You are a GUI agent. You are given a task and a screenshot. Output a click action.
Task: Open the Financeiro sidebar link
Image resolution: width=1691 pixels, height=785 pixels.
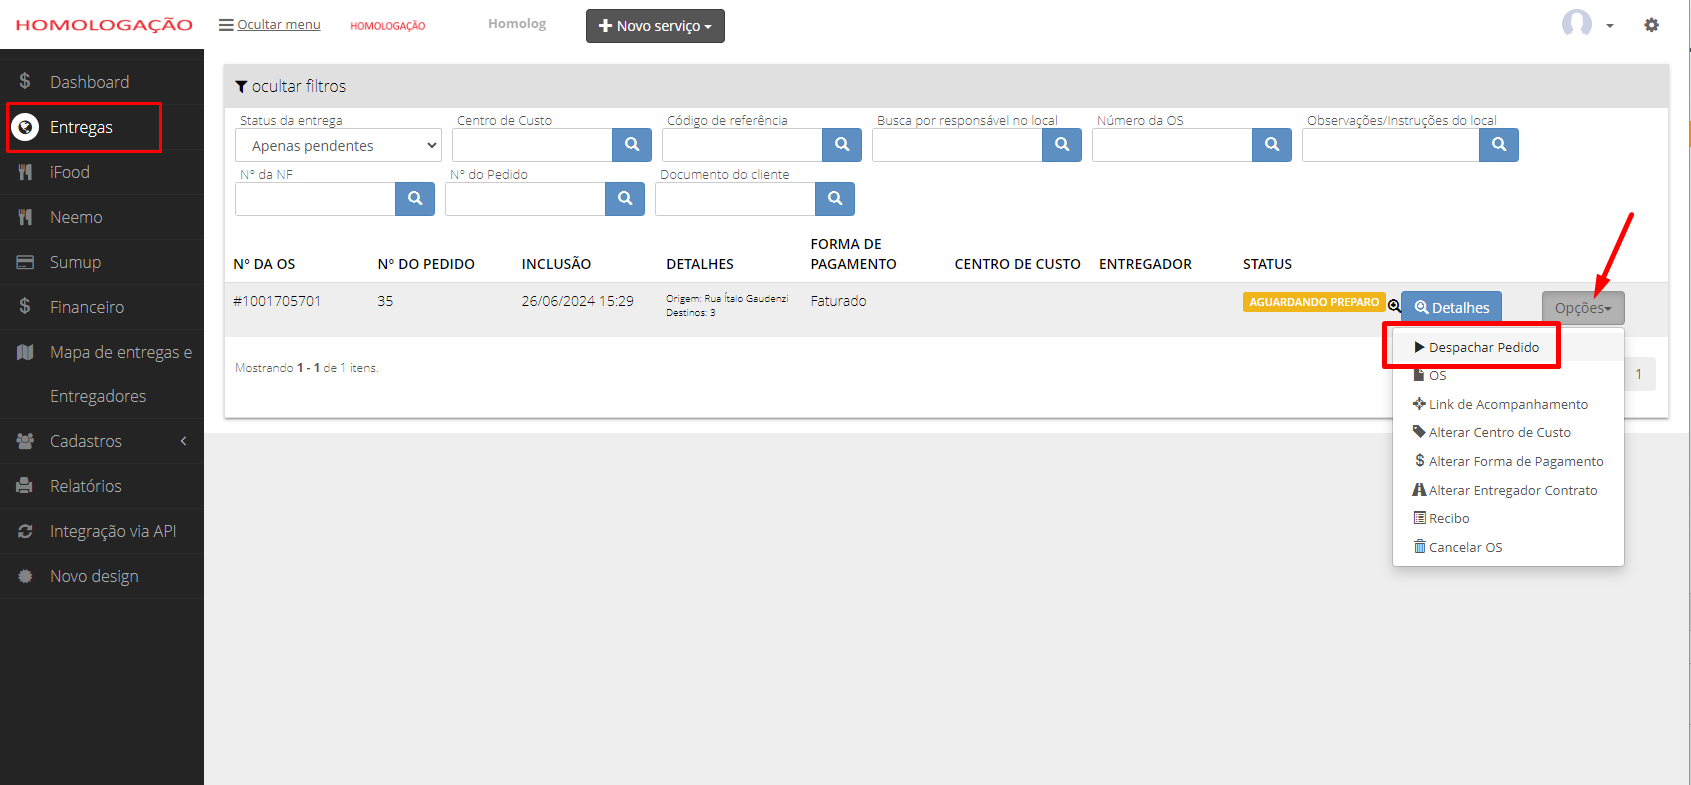(x=102, y=307)
